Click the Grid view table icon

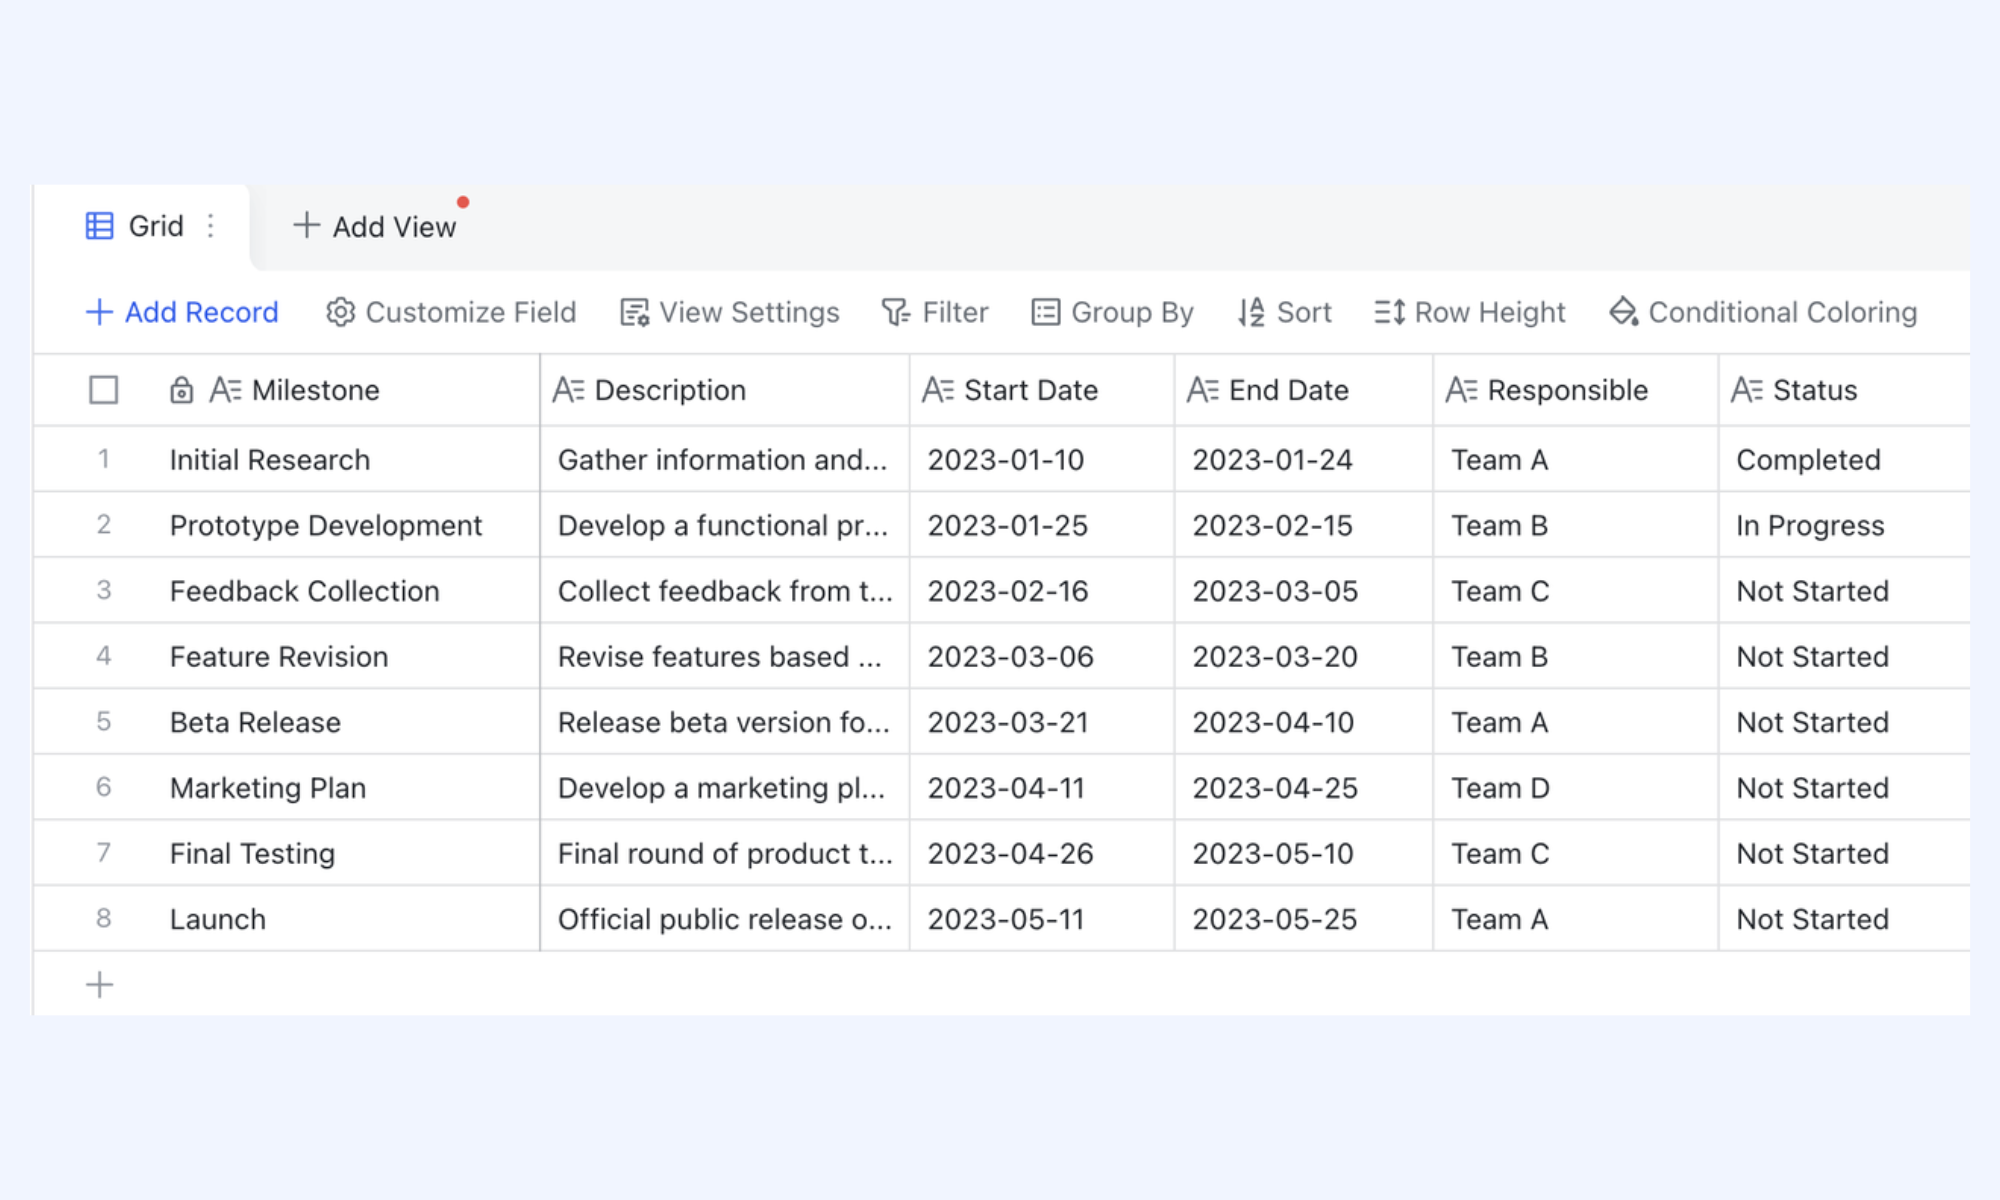99,226
